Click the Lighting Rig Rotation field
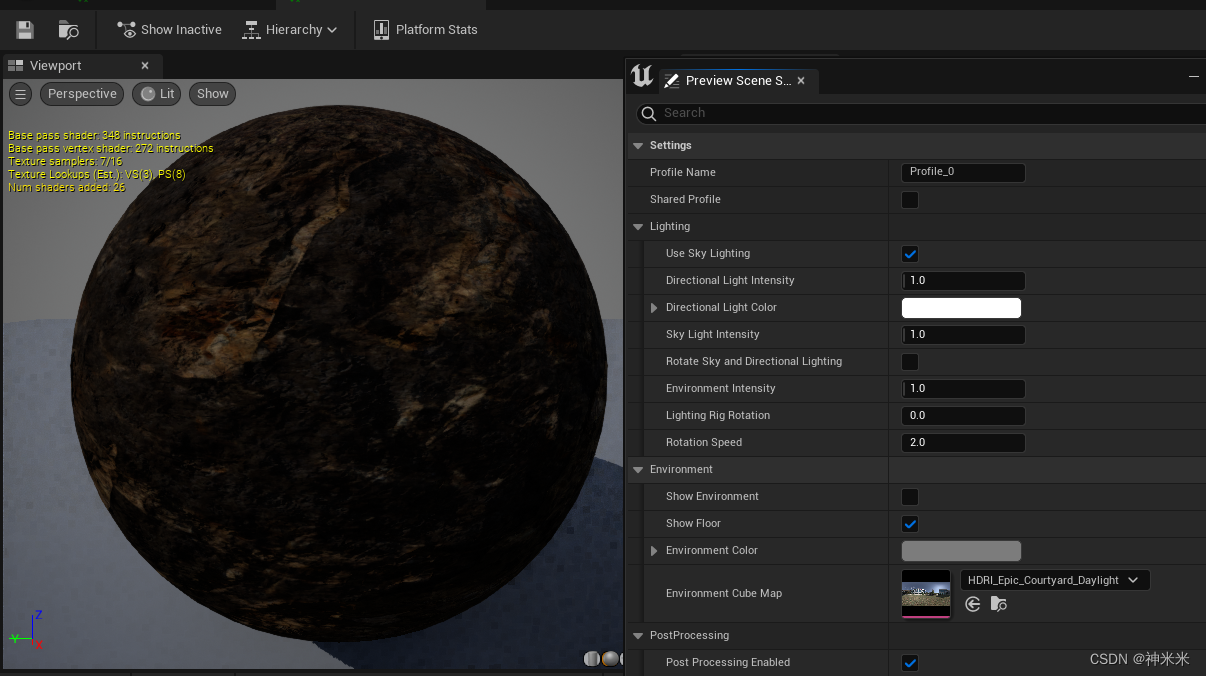 tap(963, 416)
